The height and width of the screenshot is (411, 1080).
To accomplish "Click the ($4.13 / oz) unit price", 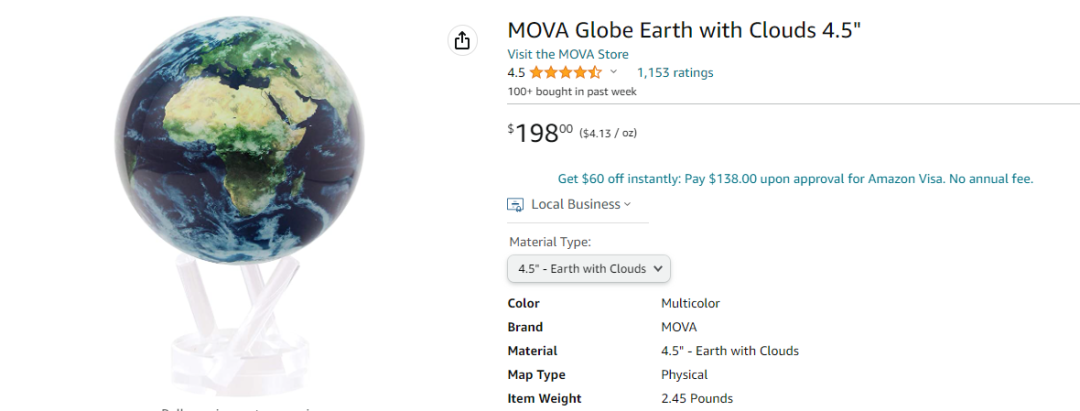I will pos(608,133).
